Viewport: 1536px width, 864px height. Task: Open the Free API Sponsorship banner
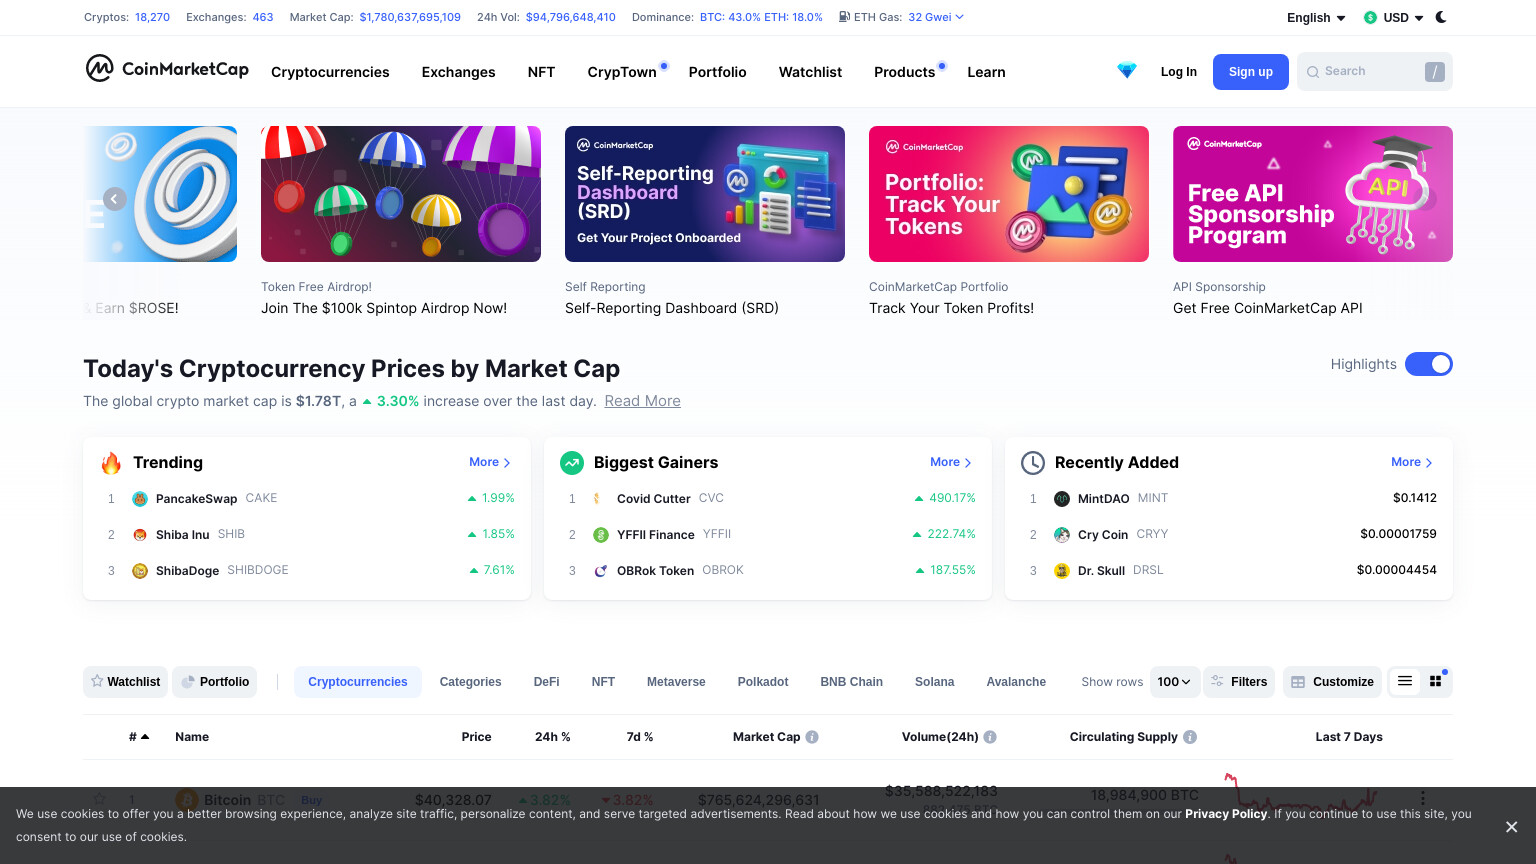point(1313,194)
